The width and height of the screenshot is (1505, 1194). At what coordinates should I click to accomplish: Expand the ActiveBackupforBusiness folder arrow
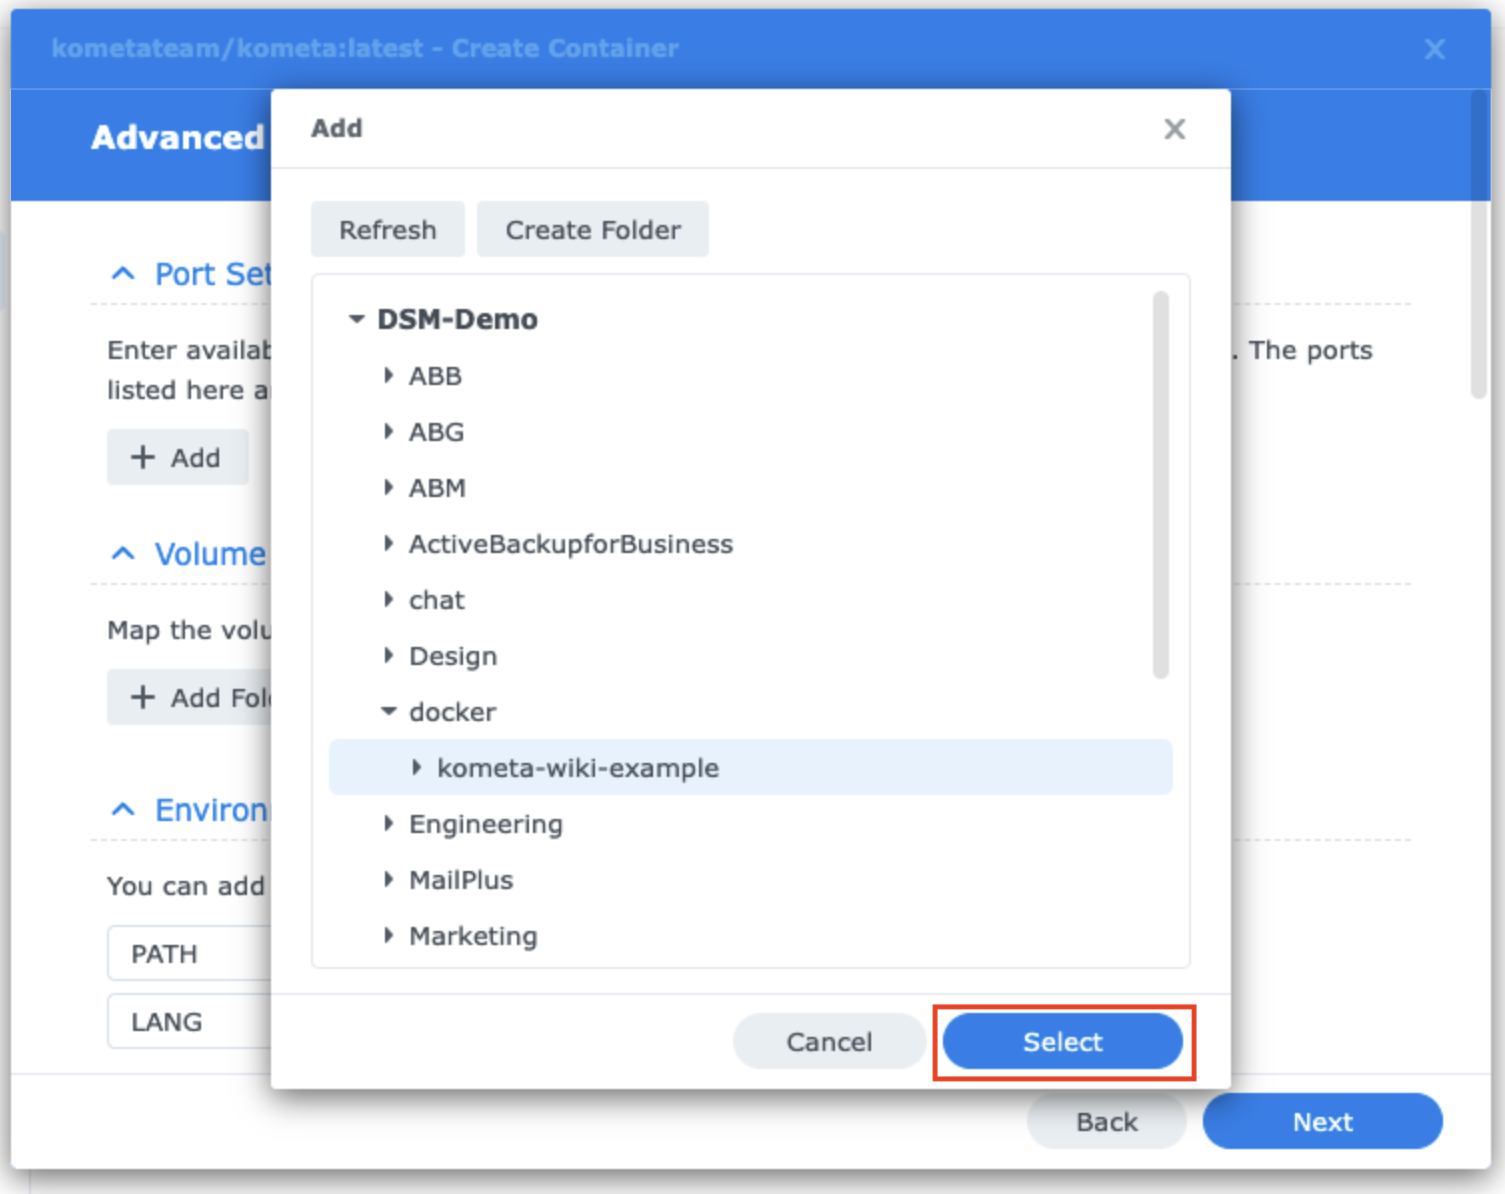(x=388, y=543)
